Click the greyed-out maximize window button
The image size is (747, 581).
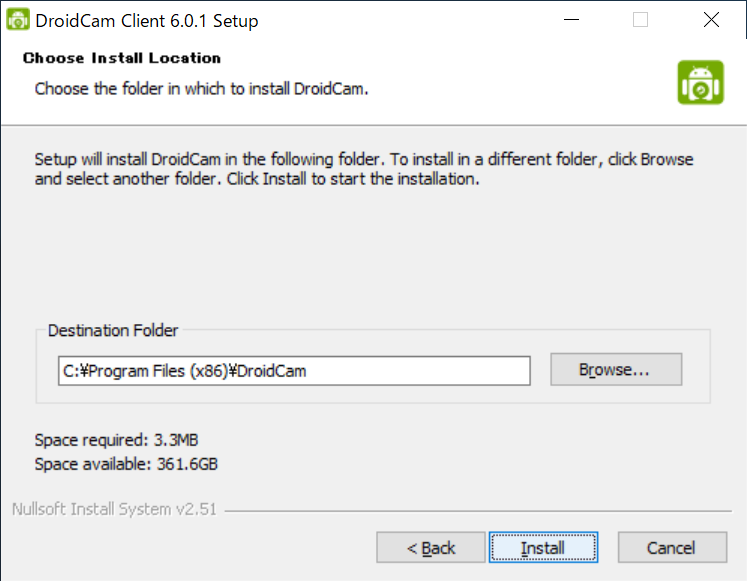click(x=640, y=20)
